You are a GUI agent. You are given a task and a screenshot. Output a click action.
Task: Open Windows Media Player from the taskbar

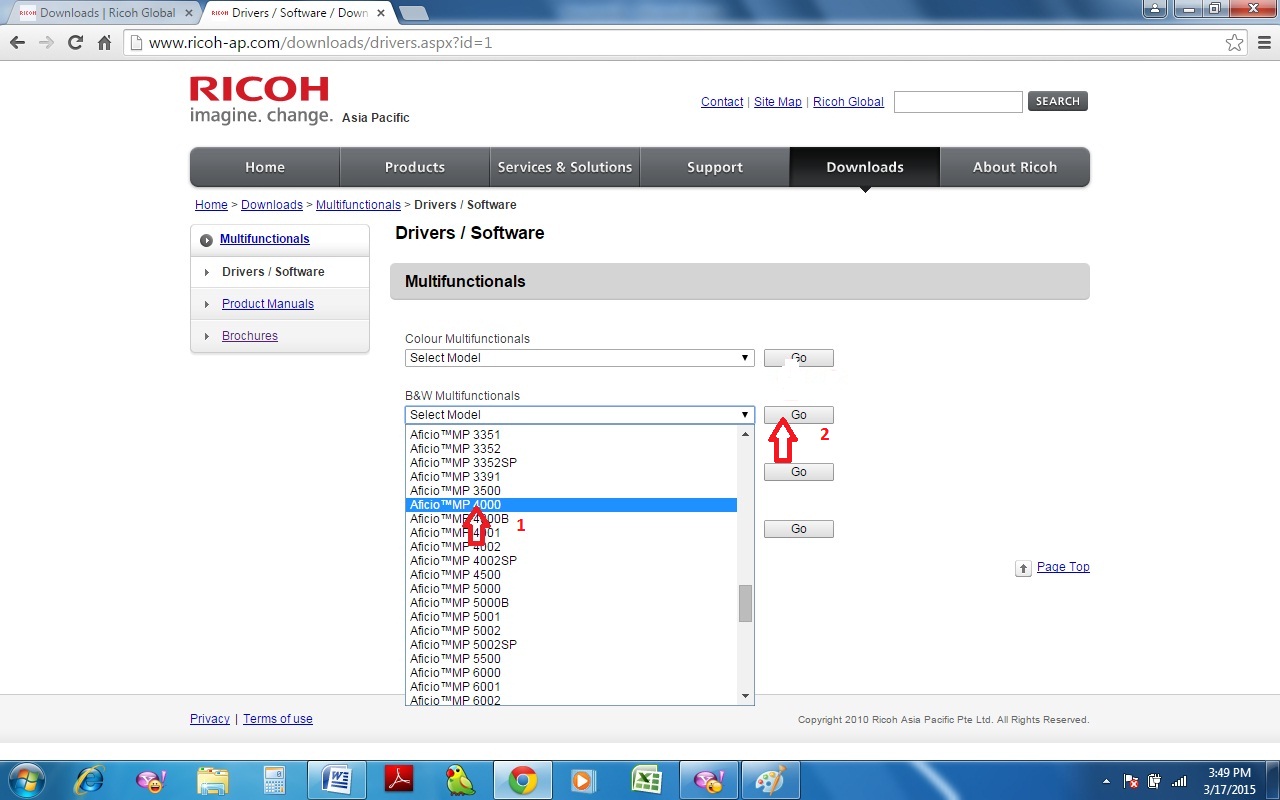pos(584,780)
